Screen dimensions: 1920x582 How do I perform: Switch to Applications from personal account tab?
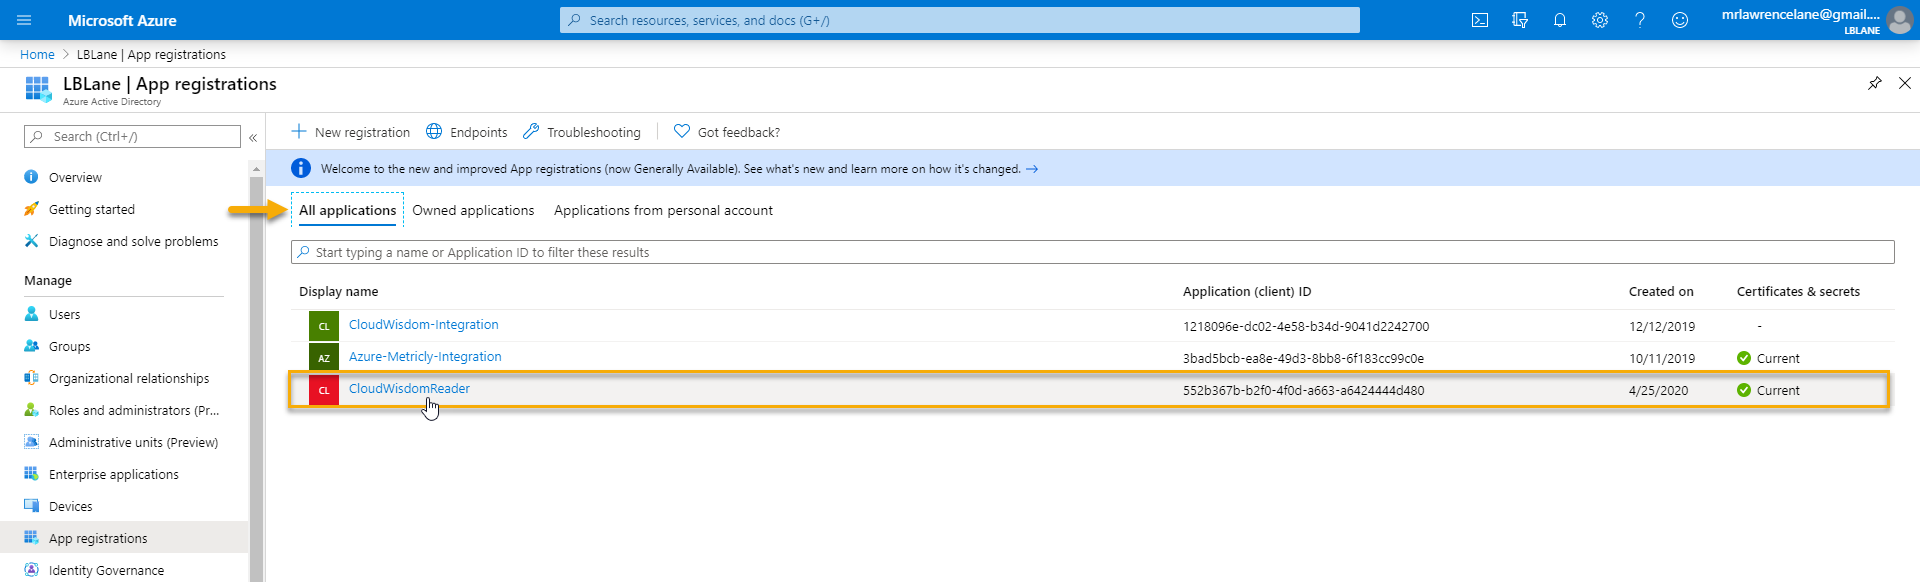663,210
